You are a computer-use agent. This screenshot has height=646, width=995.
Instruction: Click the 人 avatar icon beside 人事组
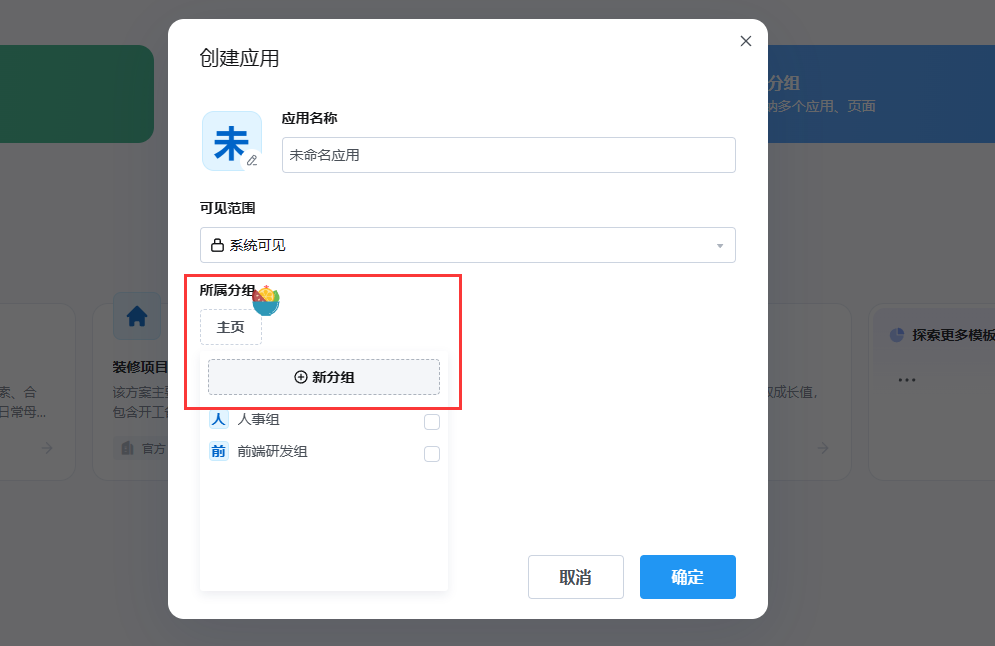[218, 419]
